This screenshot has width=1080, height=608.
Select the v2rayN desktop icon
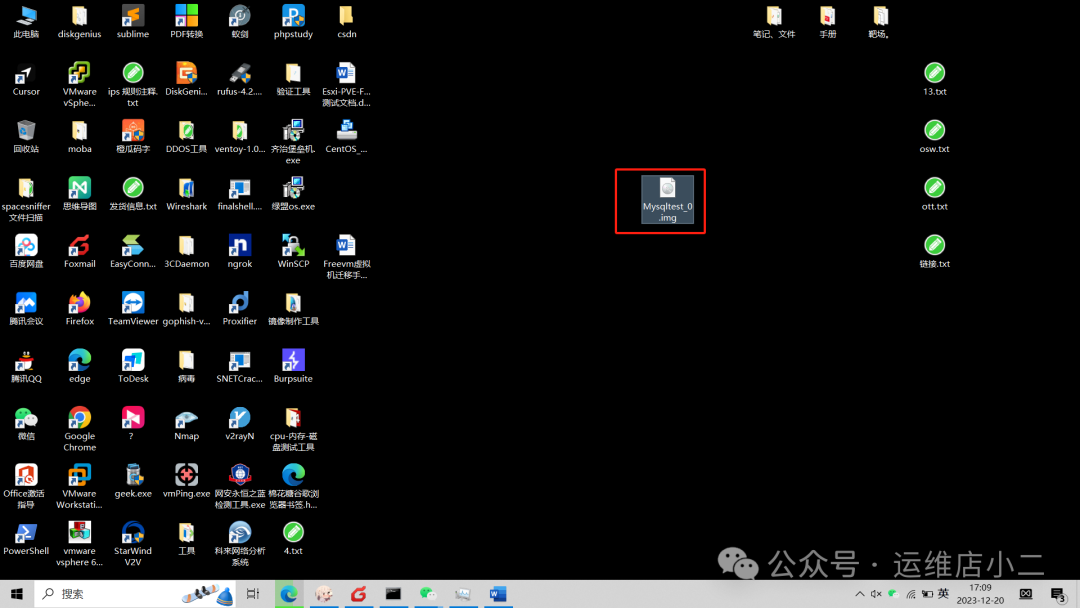(240, 423)
